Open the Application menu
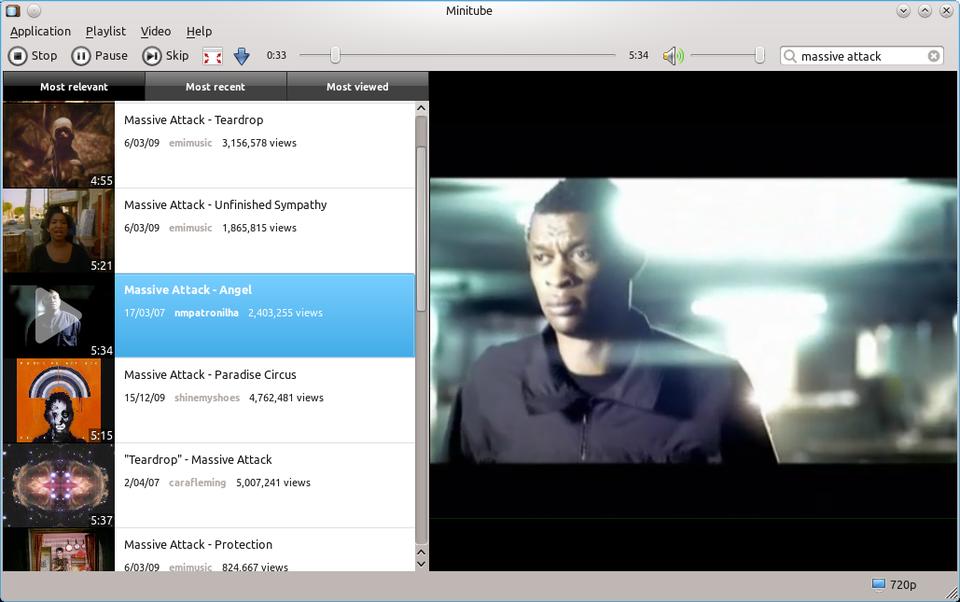The width and height of the screenshot is (960, 602). pyautogui.click(x=40, y=31)
